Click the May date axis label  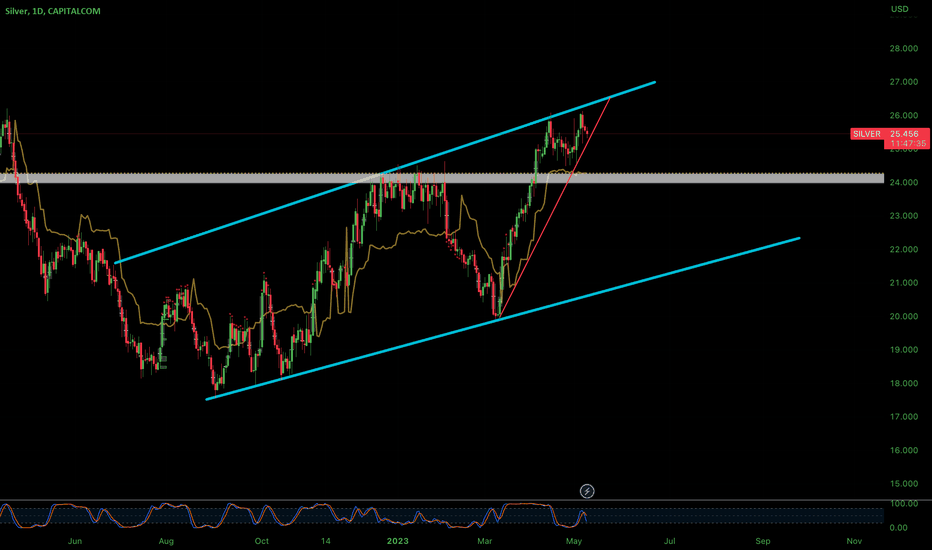coord(574,541)
